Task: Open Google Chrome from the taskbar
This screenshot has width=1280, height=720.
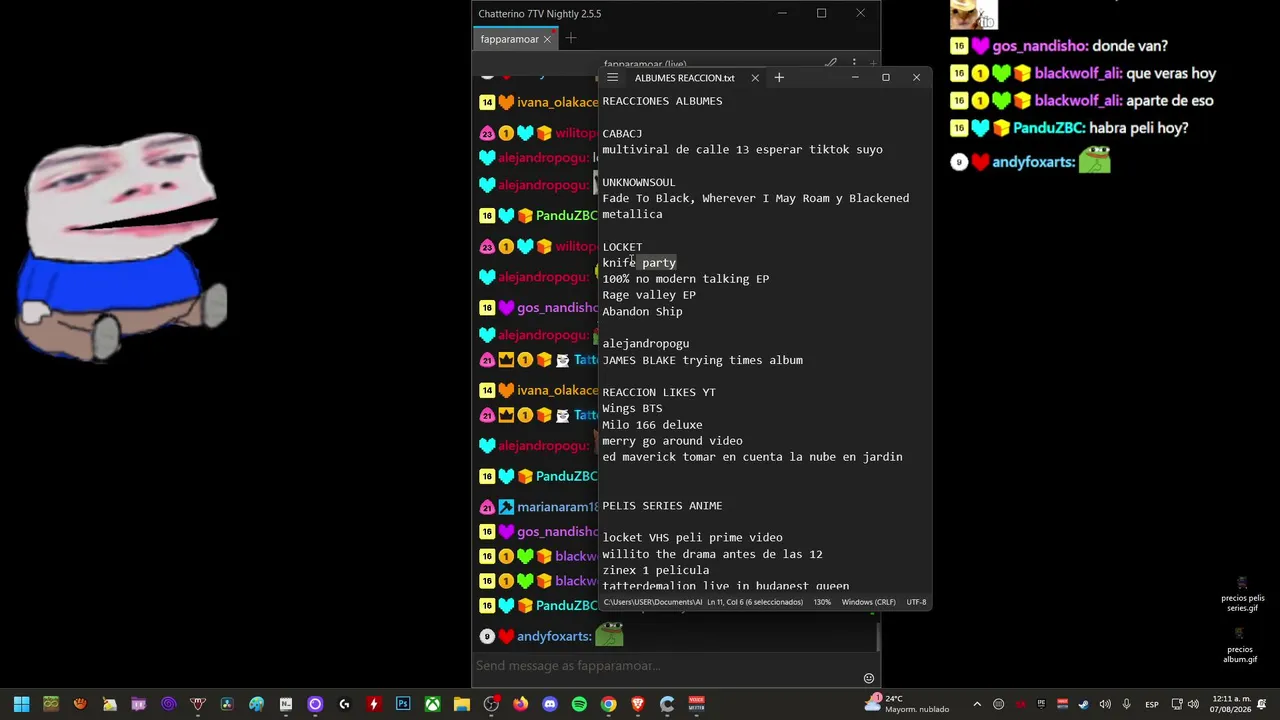Action: pos(608,704)
